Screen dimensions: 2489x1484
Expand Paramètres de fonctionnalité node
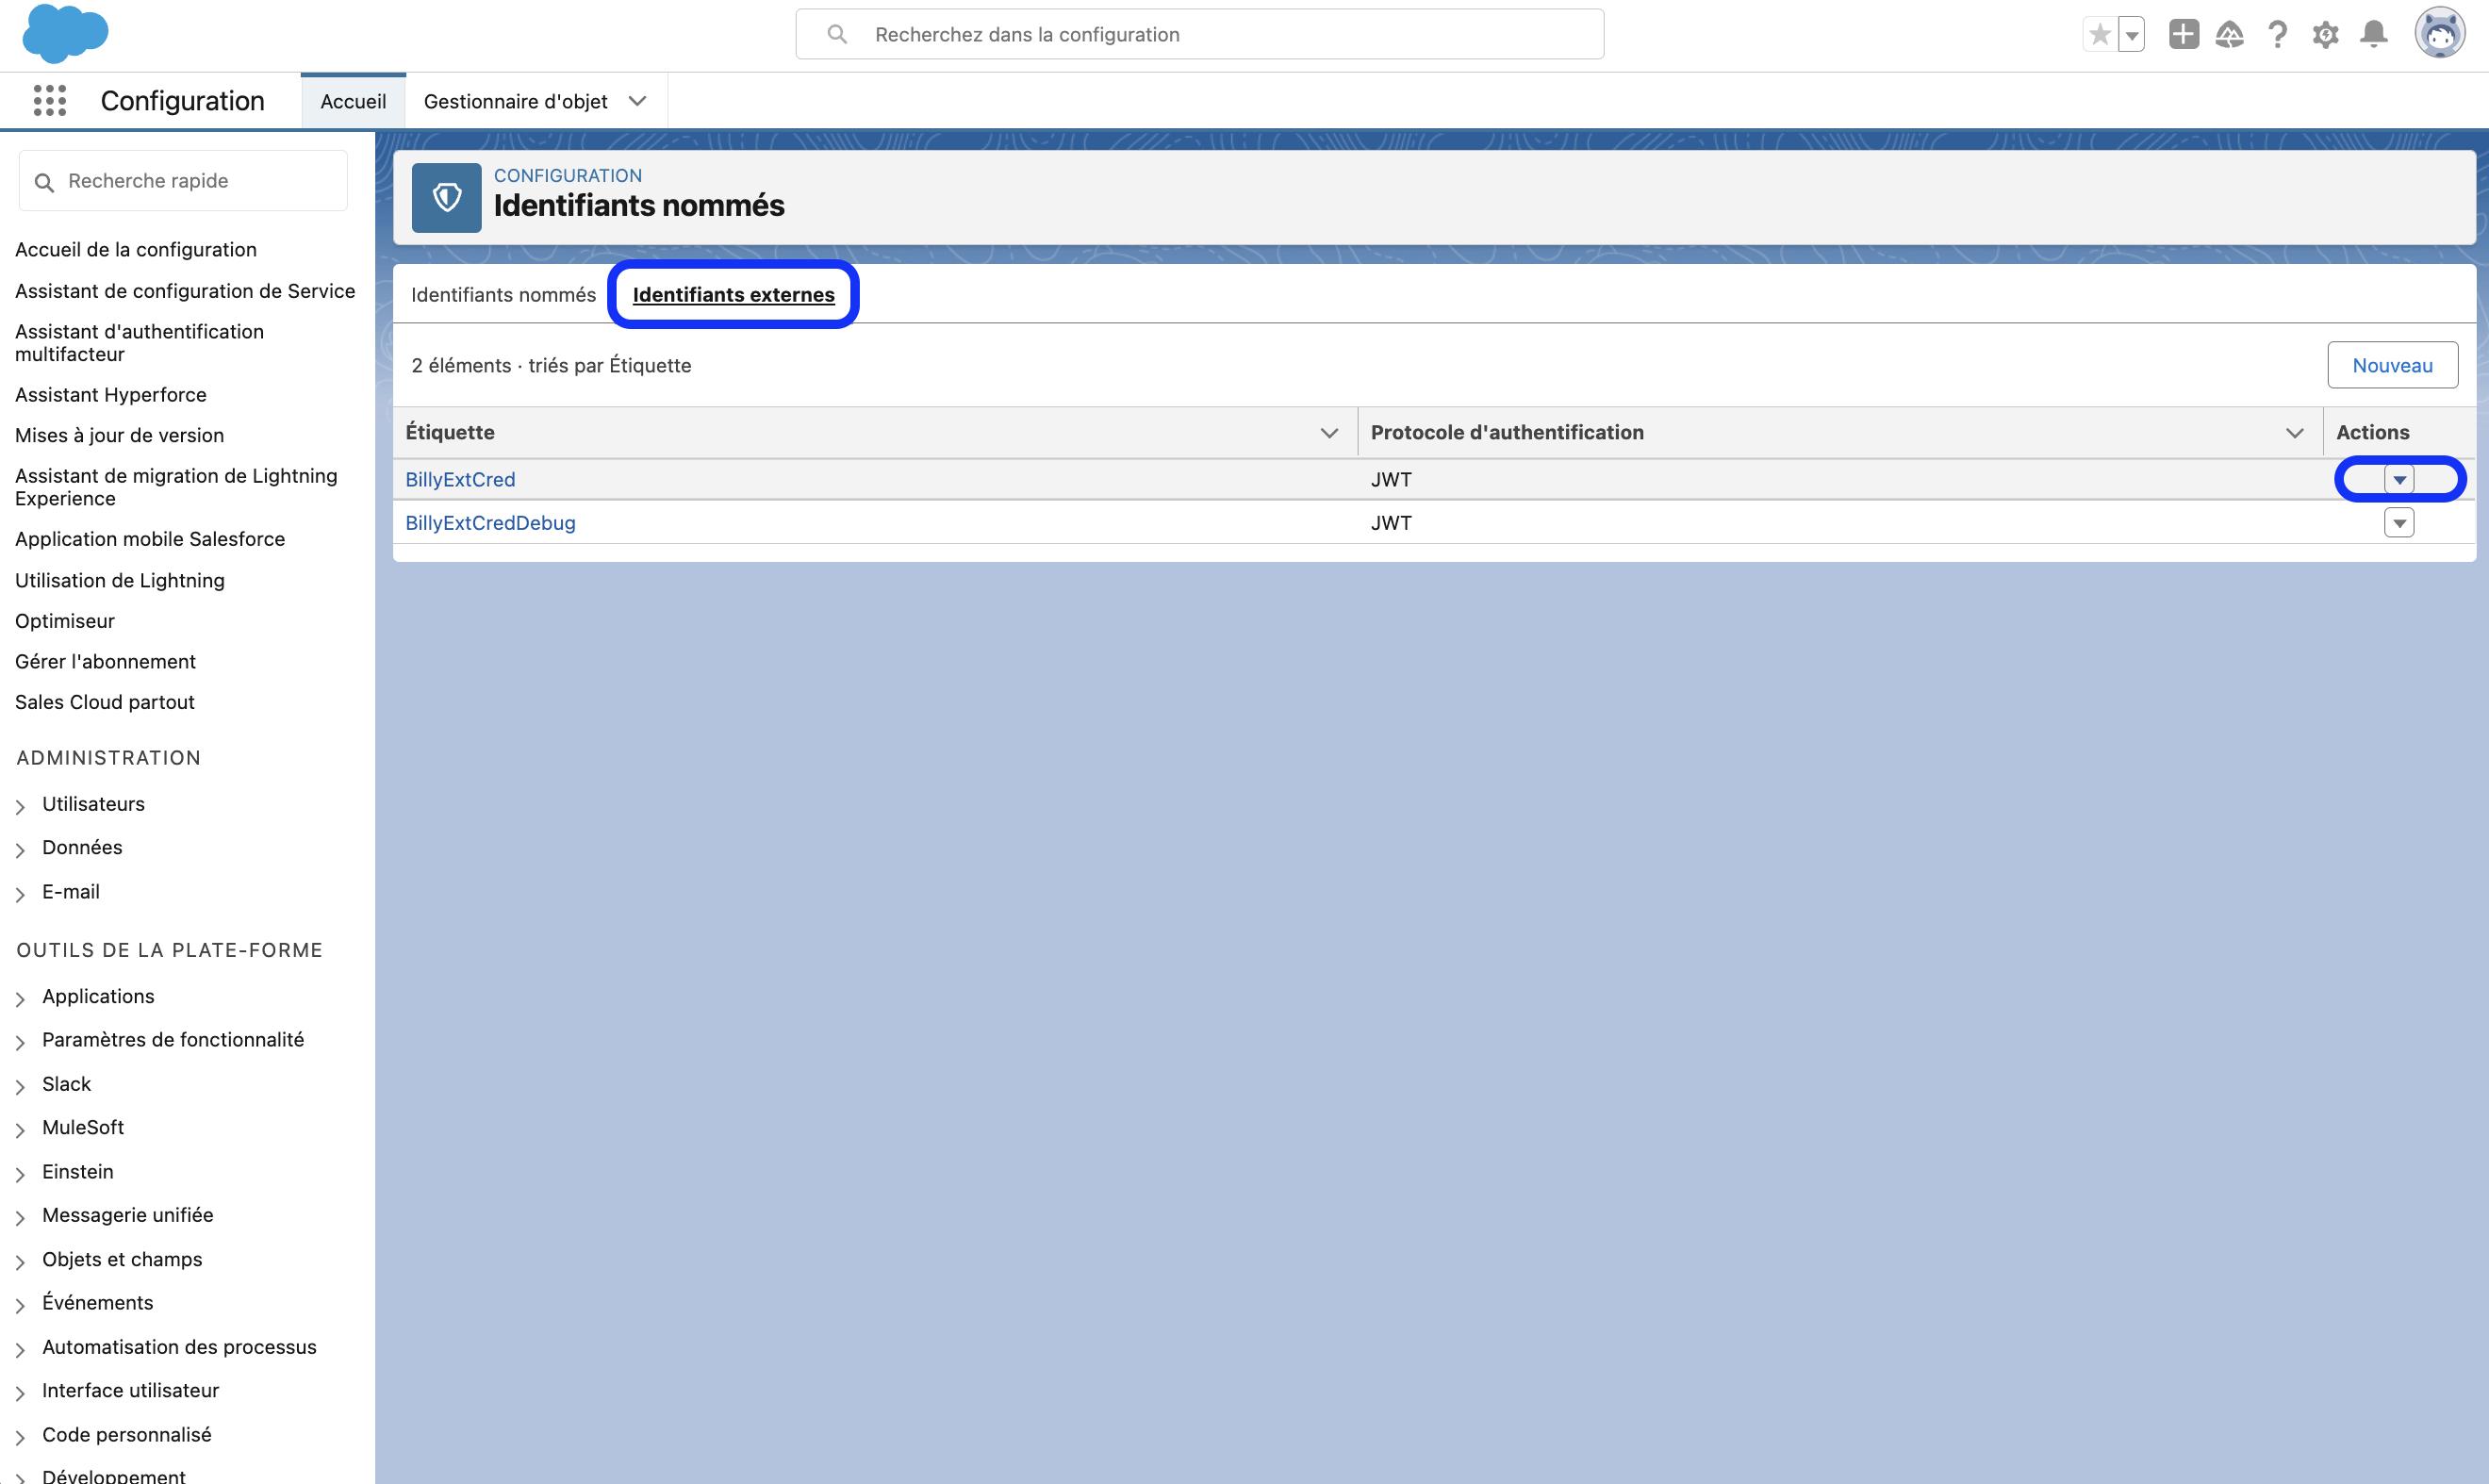(x=20, y=1042)
